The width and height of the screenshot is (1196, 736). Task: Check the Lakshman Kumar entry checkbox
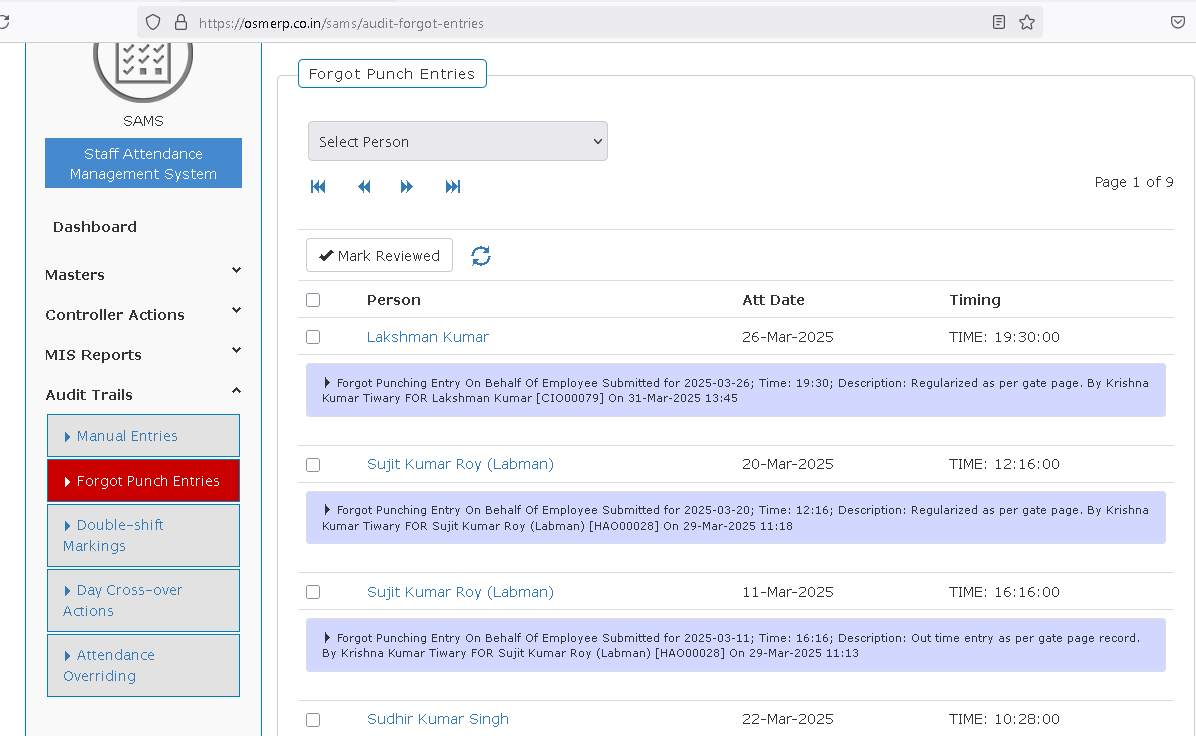click(313, 337)
